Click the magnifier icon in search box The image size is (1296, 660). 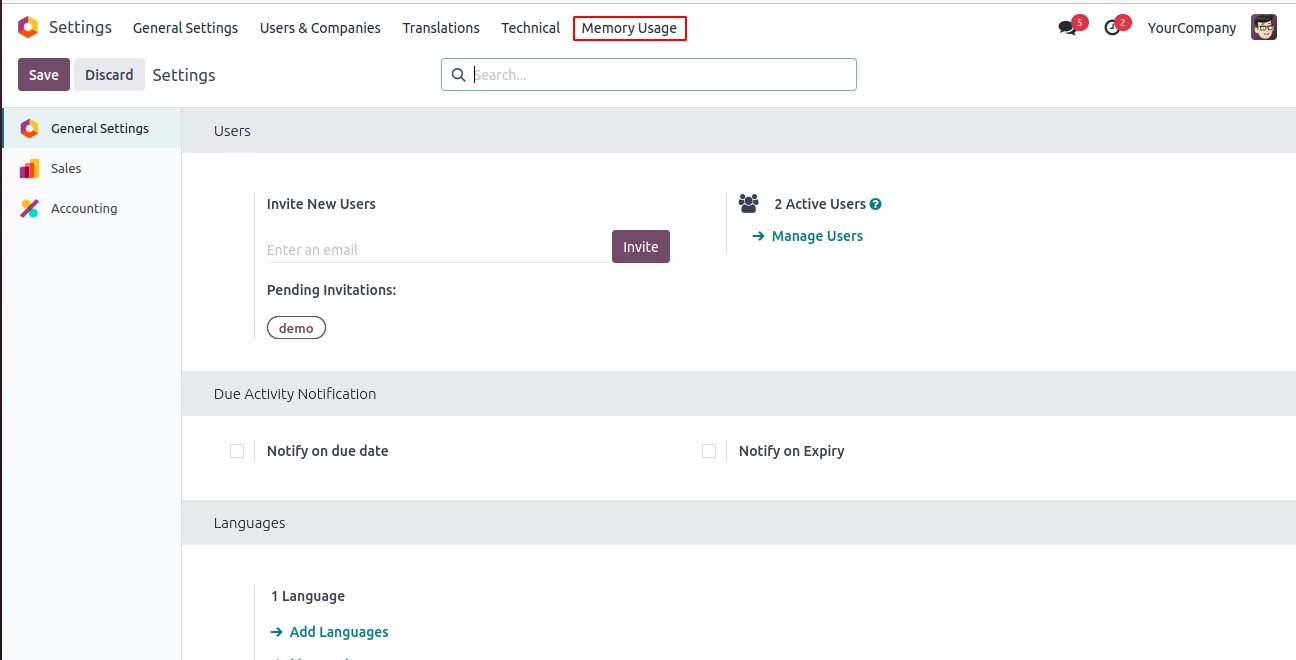coord(459,75)
